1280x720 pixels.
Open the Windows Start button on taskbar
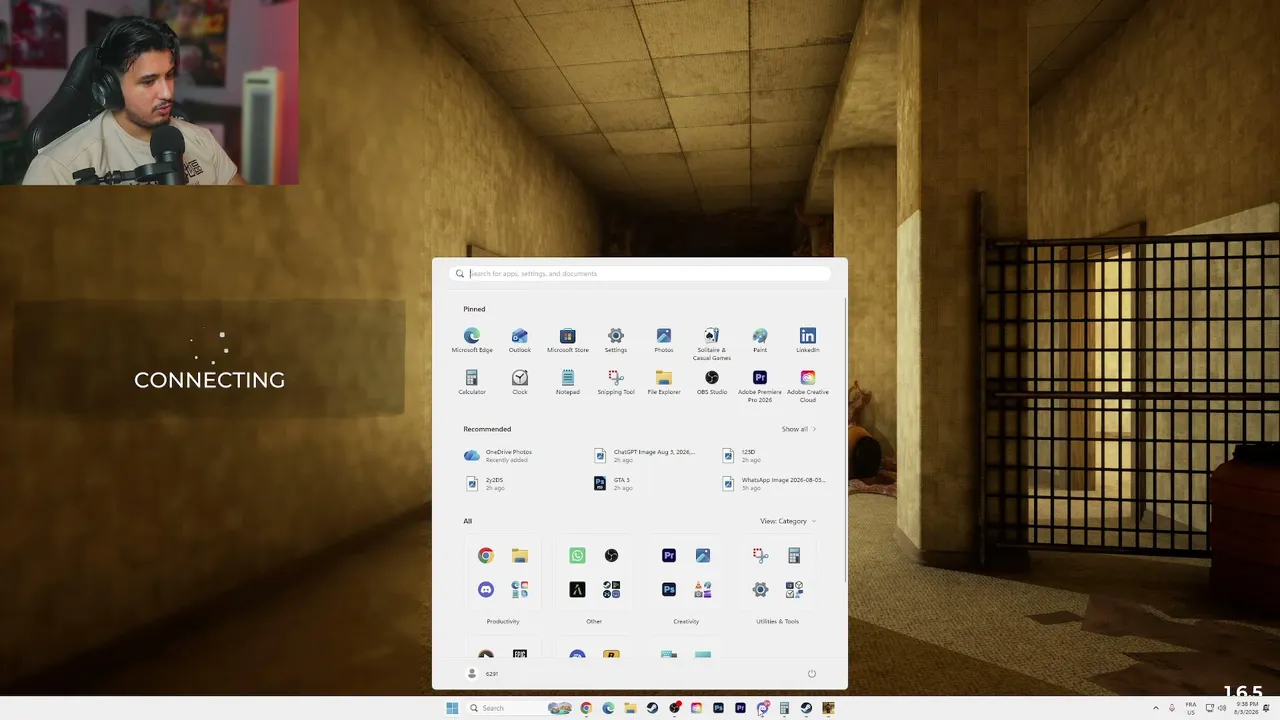[x=452, y=708]
